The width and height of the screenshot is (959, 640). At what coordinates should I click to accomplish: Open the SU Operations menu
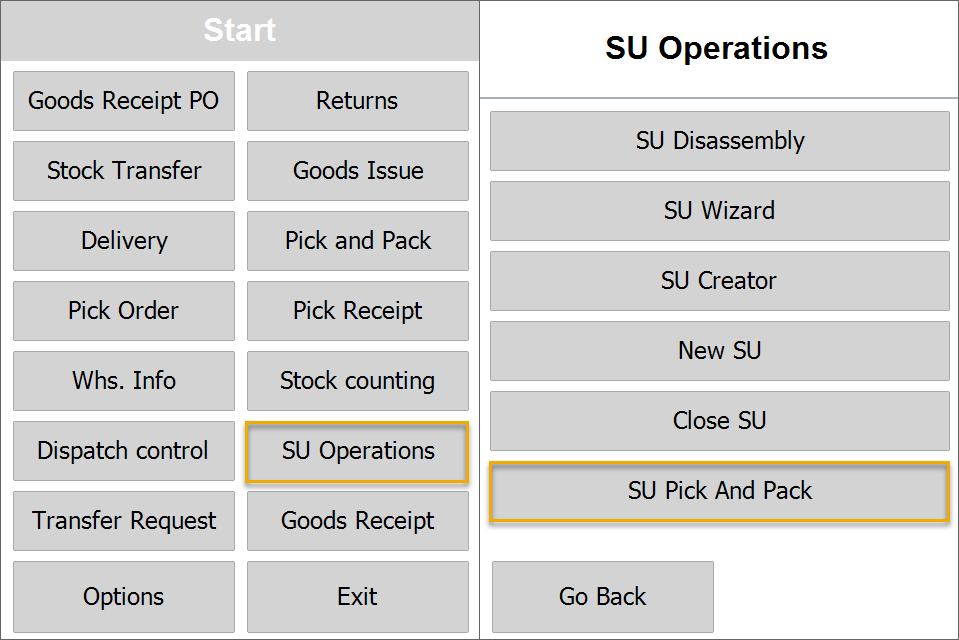(357, 451)
